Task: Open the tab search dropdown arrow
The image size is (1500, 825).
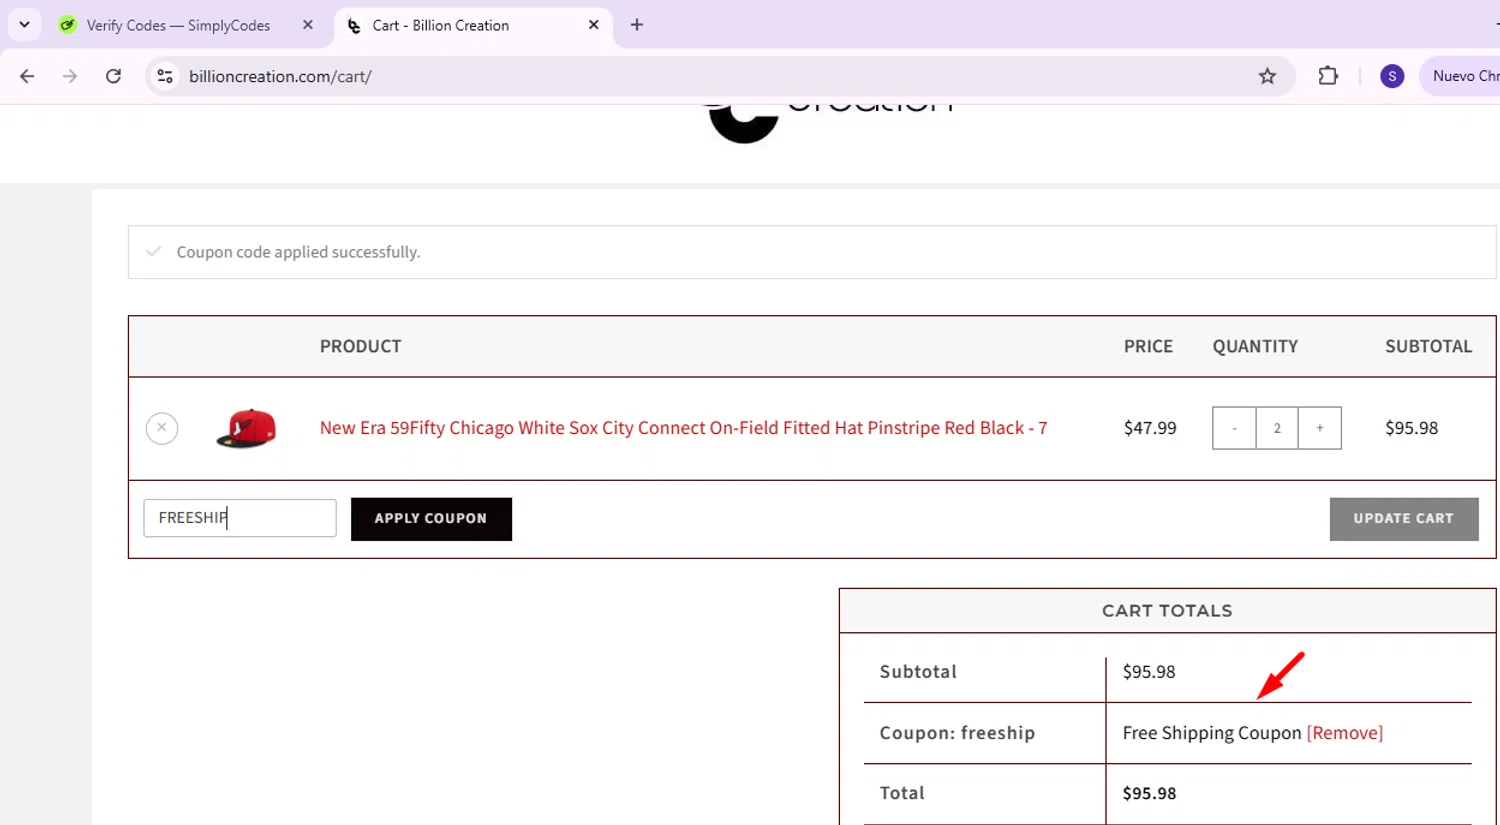Action: [x=24, y=25]
